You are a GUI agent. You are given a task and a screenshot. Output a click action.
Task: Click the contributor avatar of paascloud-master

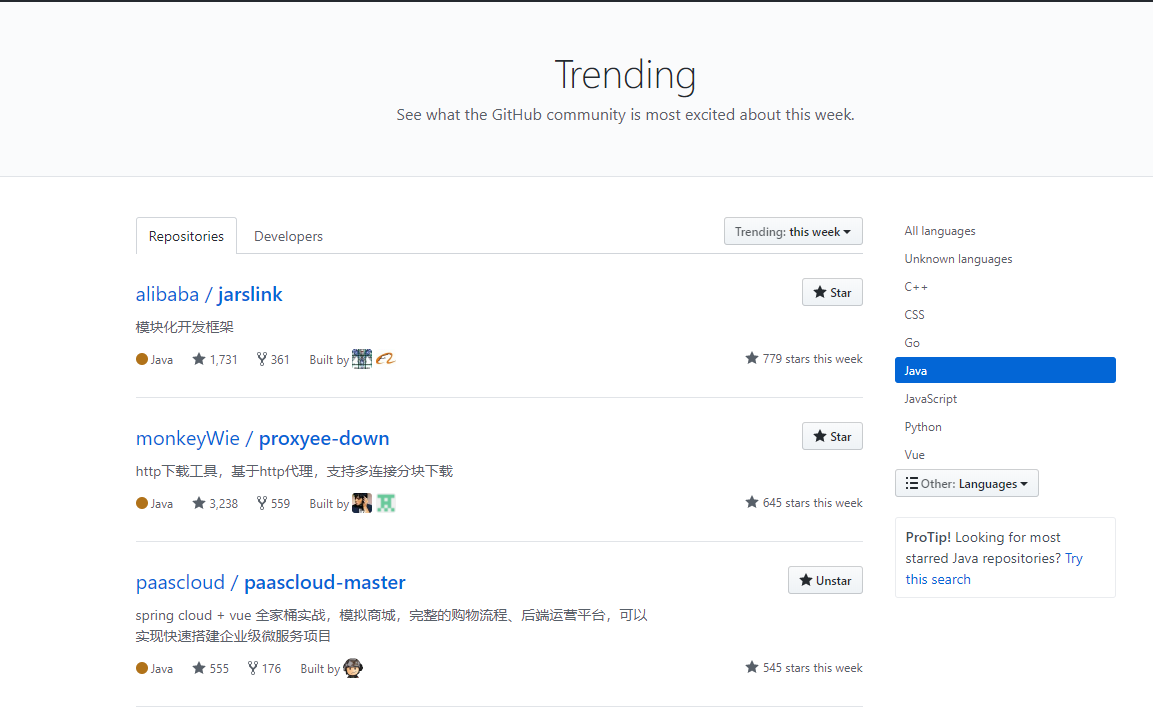click(x=353, y=668)
